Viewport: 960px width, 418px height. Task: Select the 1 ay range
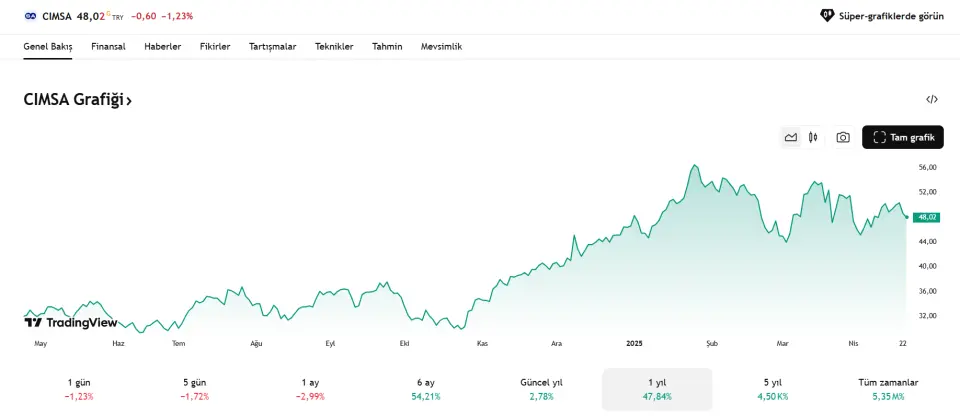pos(310,389)
